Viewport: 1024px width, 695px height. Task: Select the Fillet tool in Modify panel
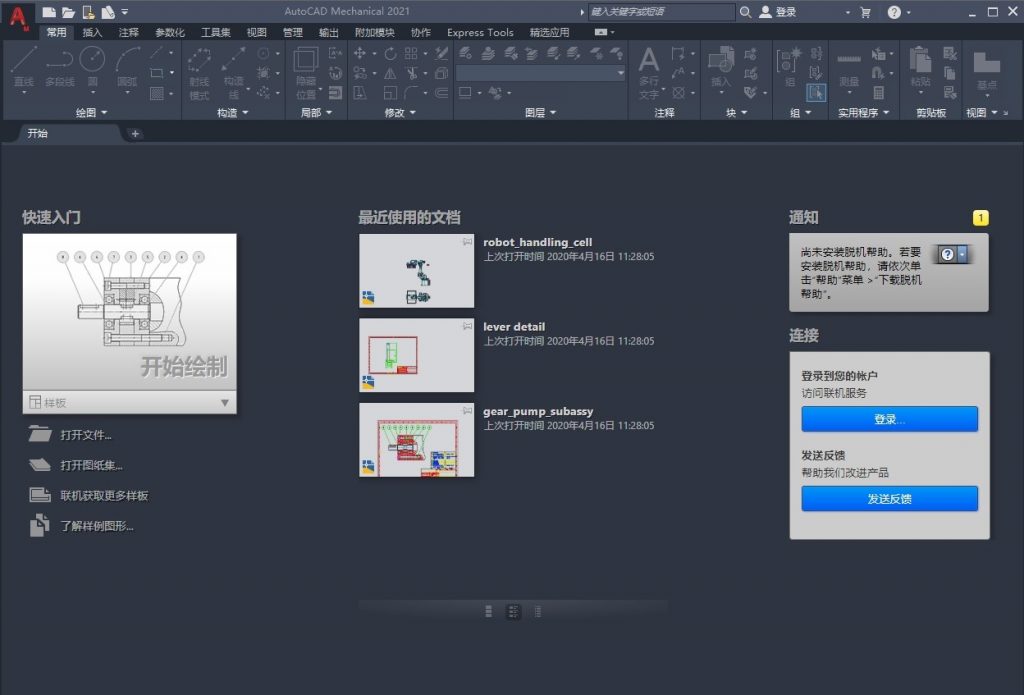coord(411,93)
